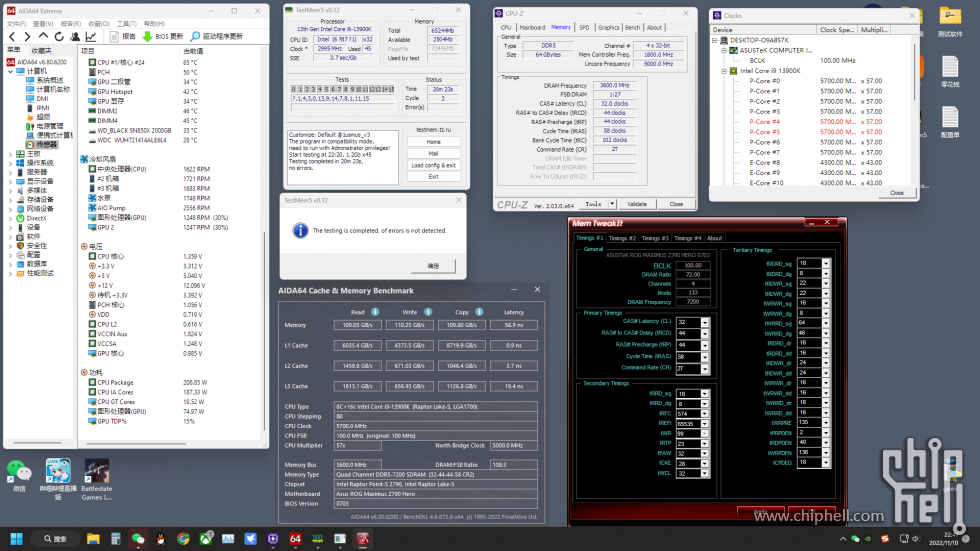Viewport: 980px width, 551px height.
Task: Open the CPU-Z Tools dropdown arrow
Action: click(612, 204)
